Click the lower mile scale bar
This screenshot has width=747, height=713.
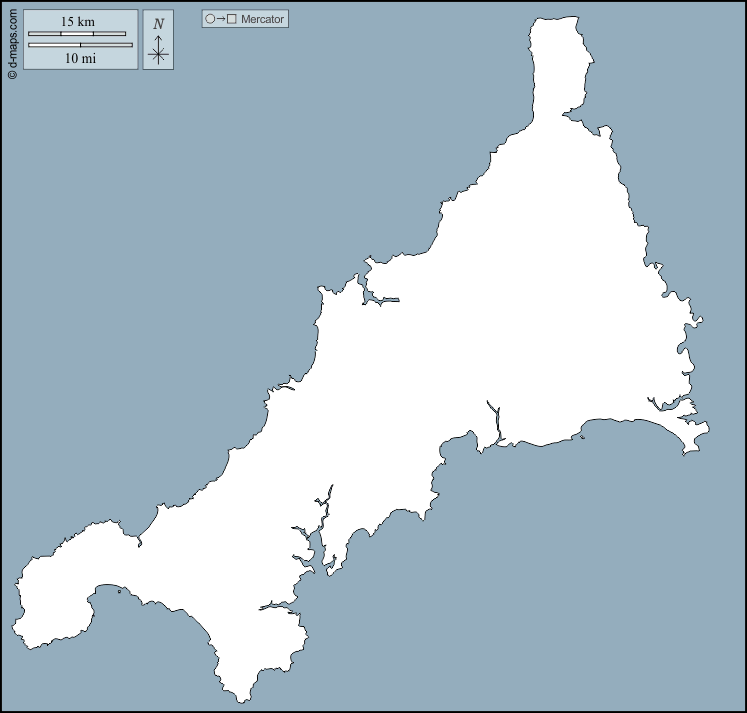point(80,44)
